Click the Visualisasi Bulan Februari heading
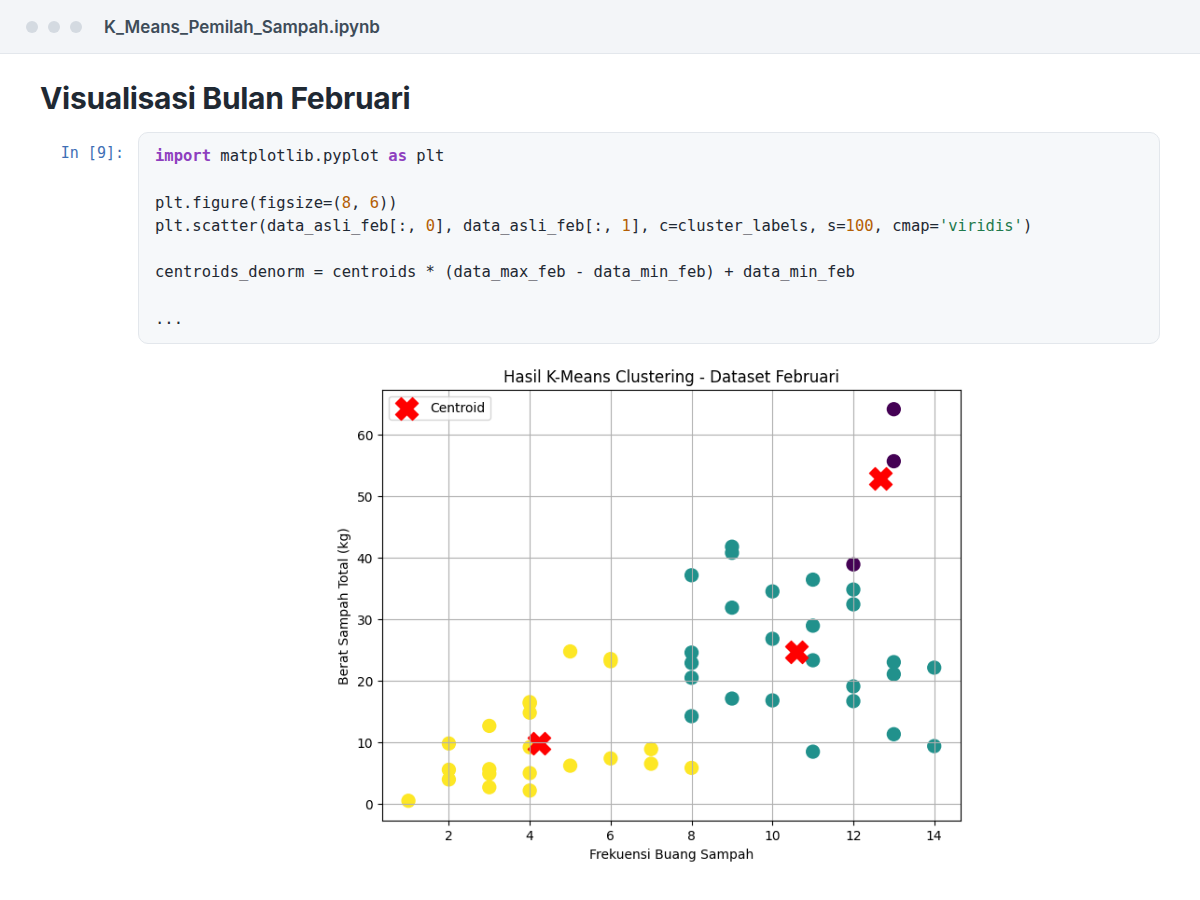Screen dimensions: 1200x900 point(225,98)
